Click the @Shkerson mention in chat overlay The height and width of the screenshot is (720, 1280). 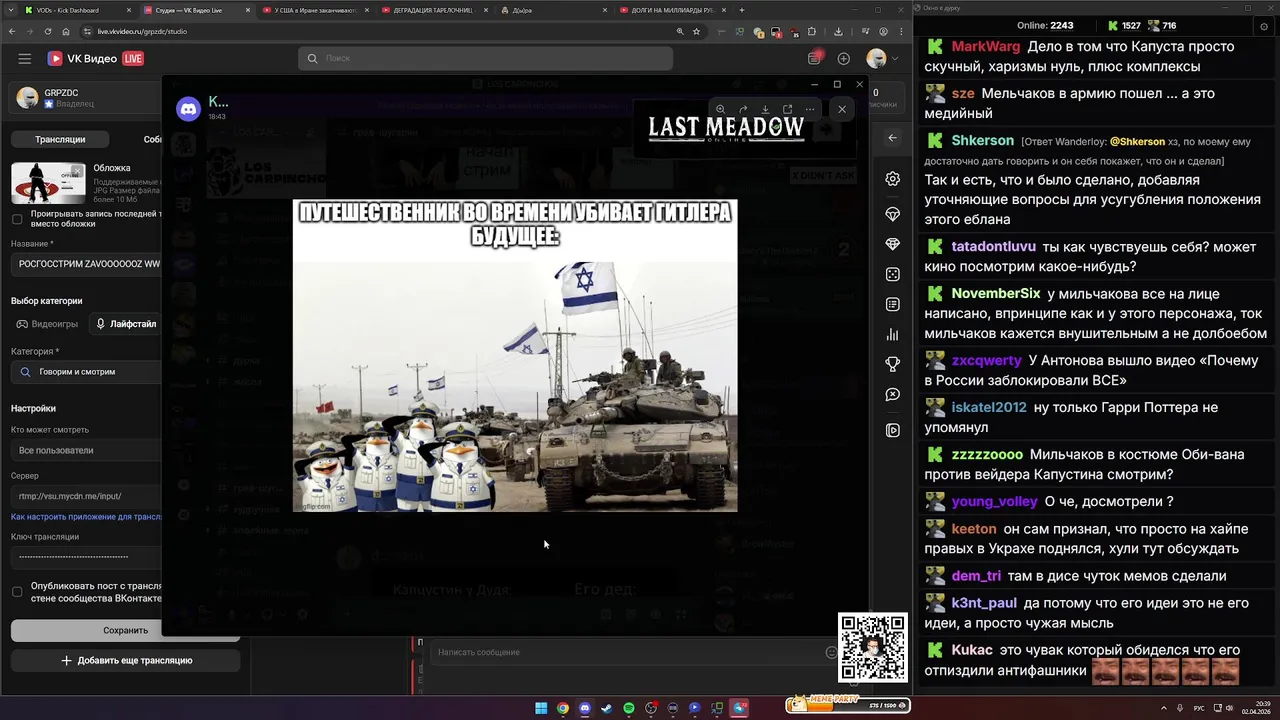click(x=1137, y=142)
